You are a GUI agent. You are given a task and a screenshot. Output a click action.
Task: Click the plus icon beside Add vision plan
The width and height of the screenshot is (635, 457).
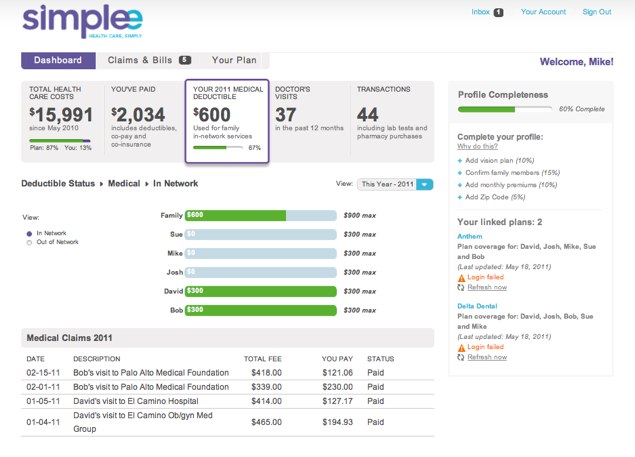tap(460, 160)
